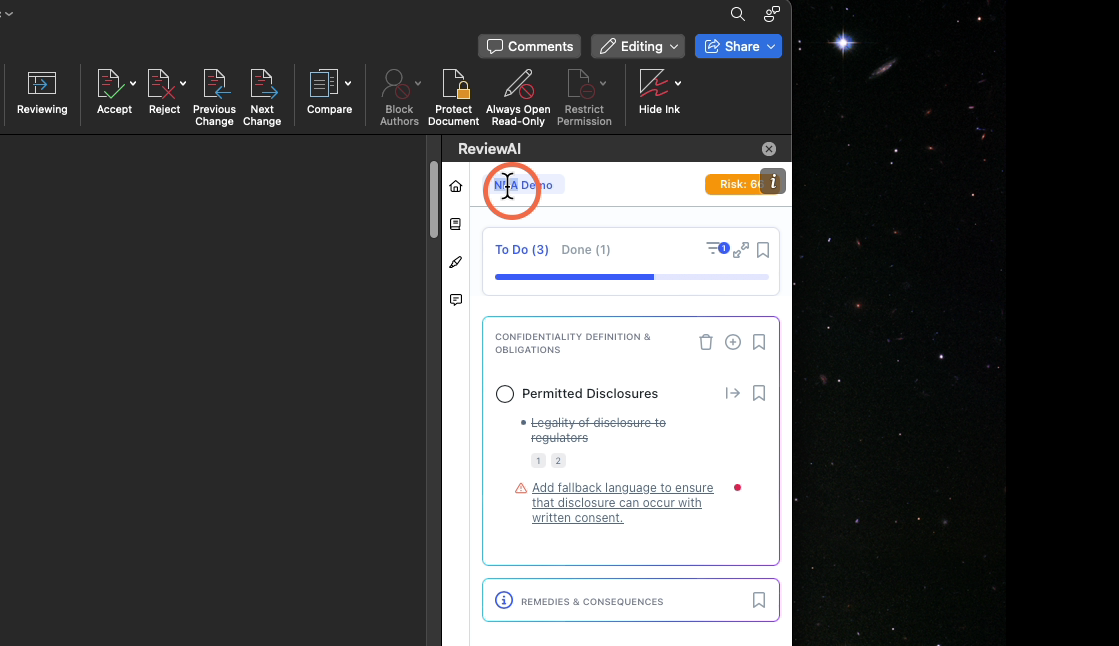Delete Confidentiality Definition section via trash
The height and width of the screenshot is (646, 1119).
[x=706, y=343]
